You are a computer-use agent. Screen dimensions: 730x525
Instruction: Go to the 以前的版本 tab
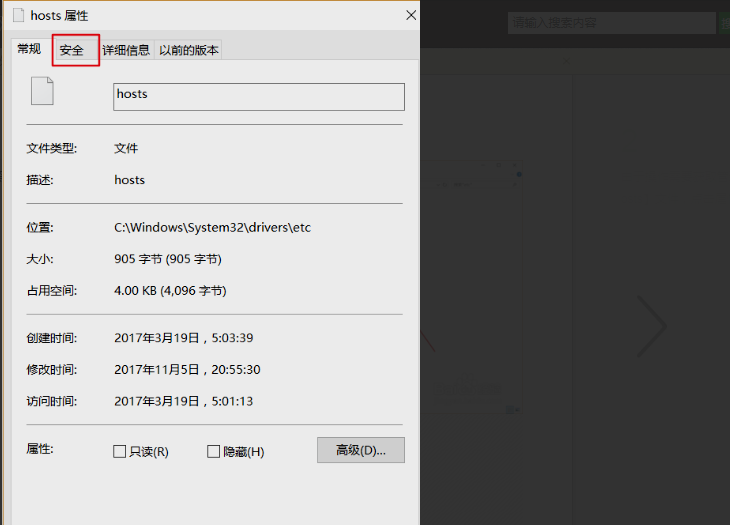coord(188,50)
